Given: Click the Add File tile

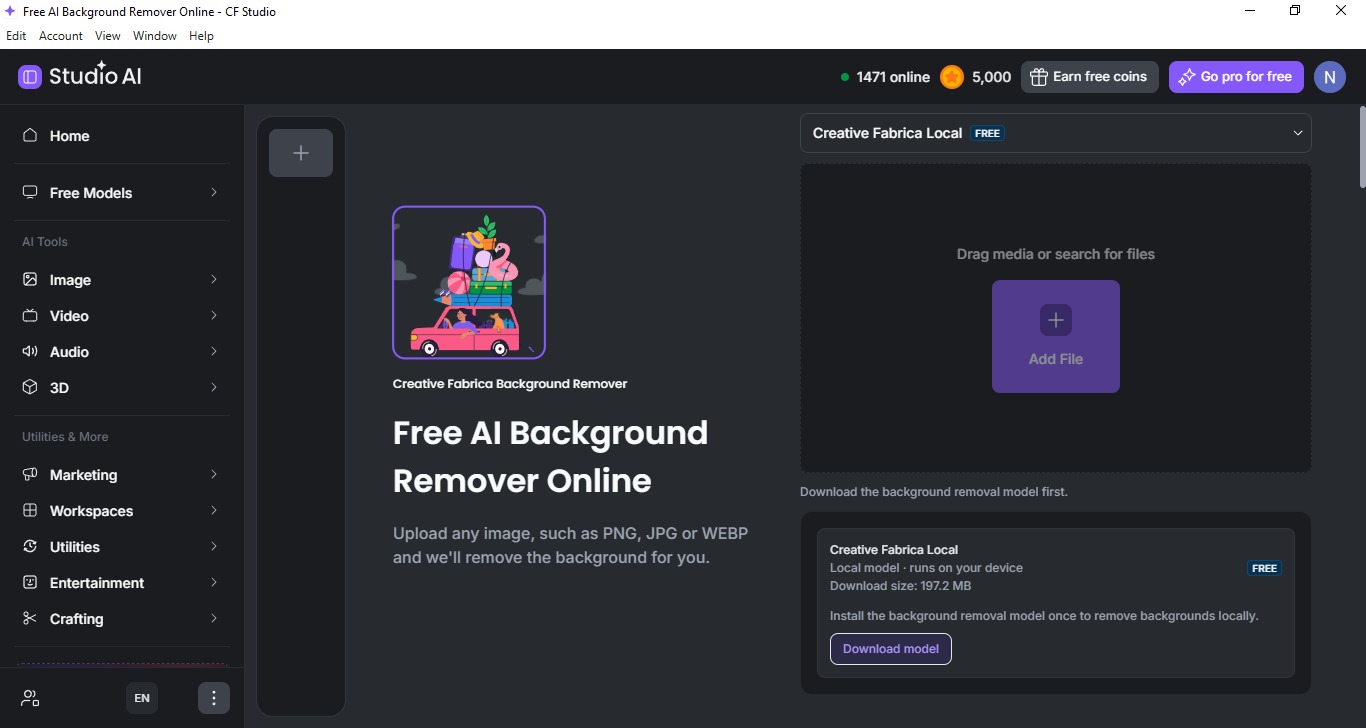Looking at the screenshot, I should coord(1056,336).
